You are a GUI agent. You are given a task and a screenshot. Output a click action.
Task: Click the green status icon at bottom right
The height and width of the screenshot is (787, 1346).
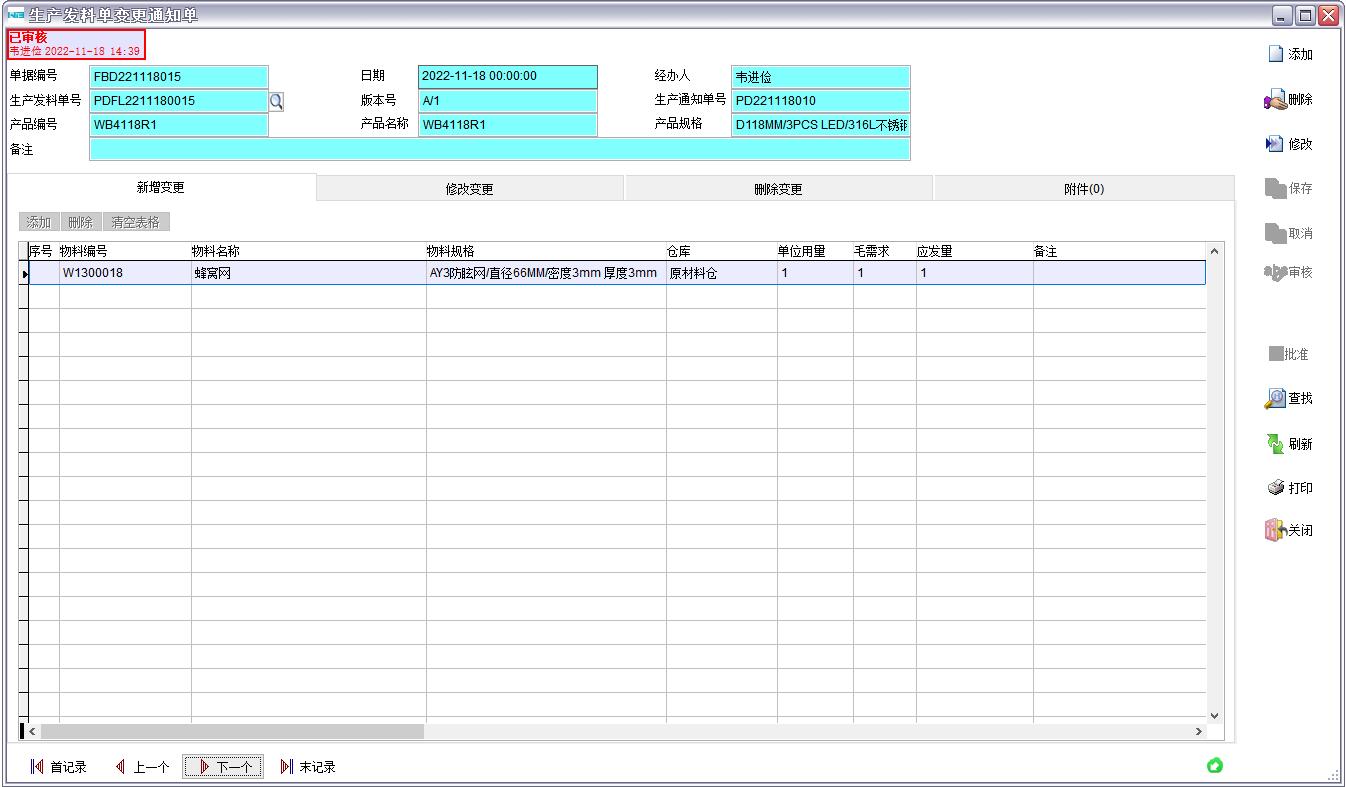click(x=1215, y=766)
